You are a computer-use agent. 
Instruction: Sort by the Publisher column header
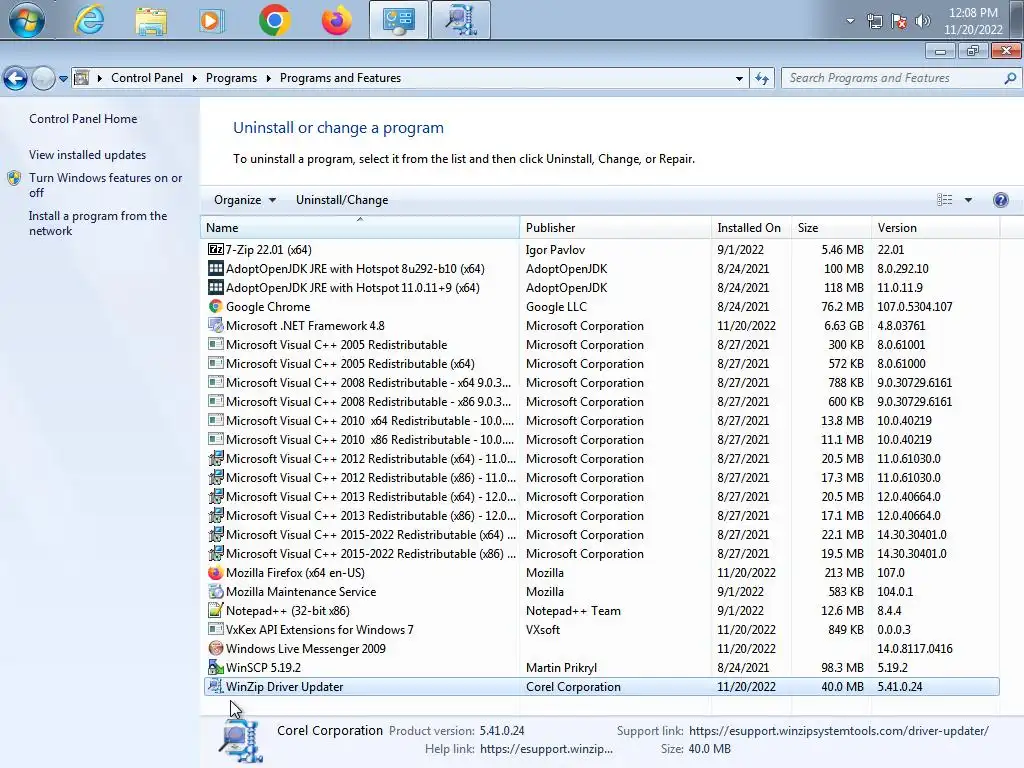coord(615,228)
